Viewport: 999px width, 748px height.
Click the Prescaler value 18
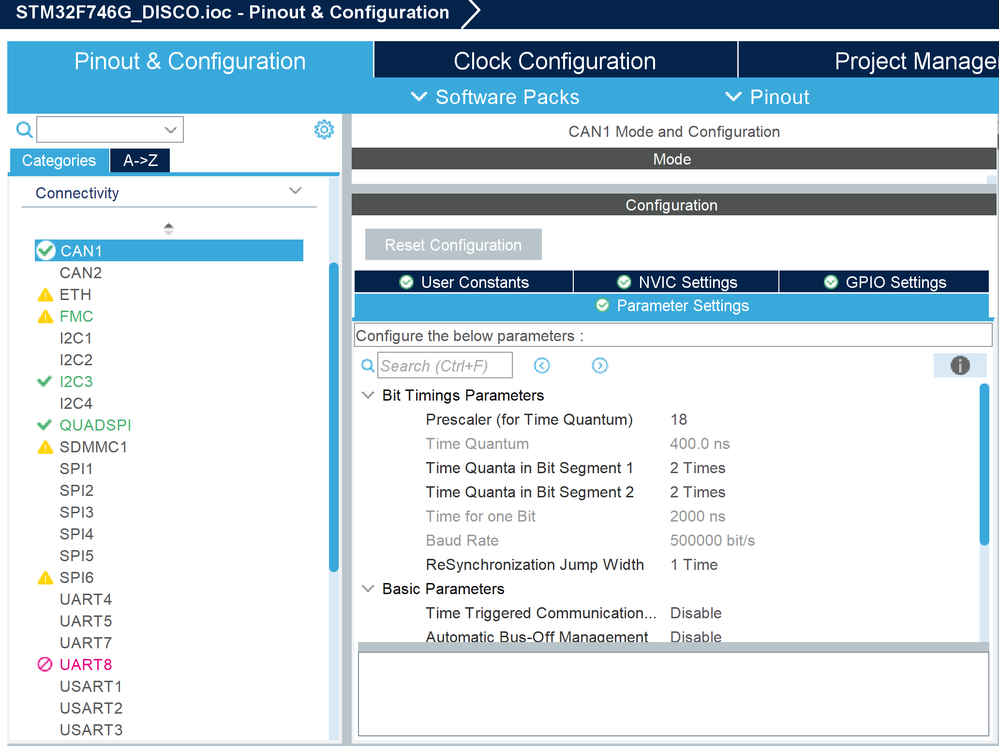tap(679, 419)
